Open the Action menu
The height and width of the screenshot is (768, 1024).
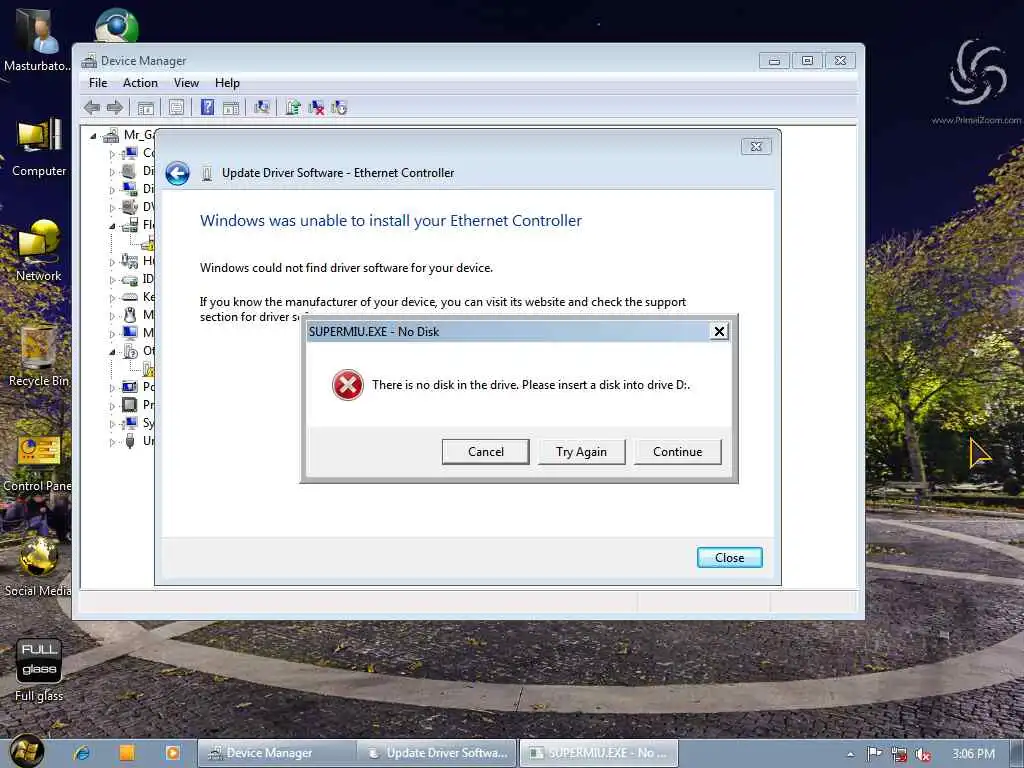tap(140, 83)
